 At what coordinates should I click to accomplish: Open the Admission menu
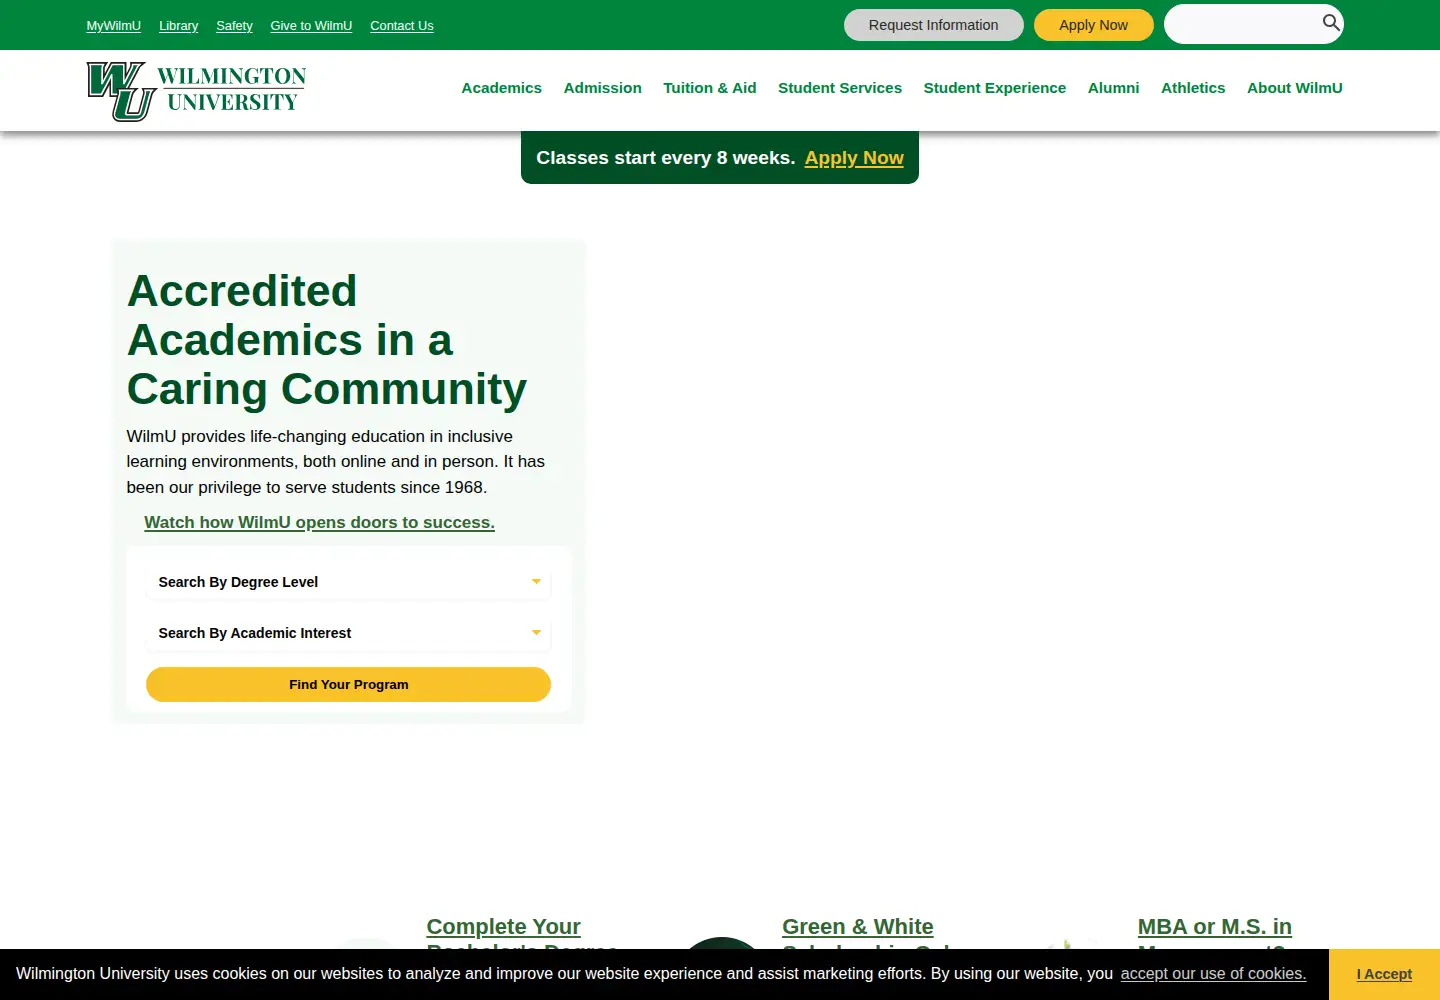click(x=602, y=88)
